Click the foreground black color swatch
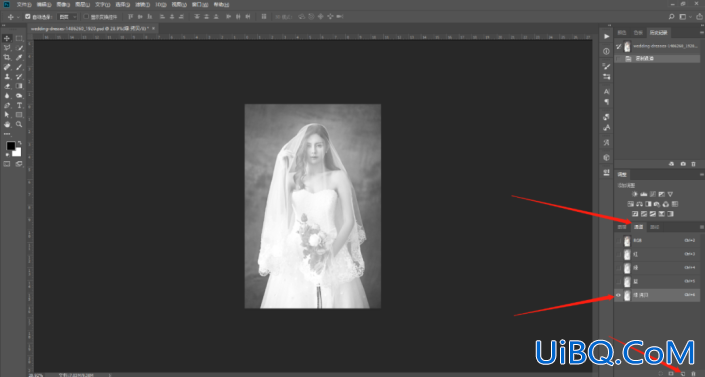This screenshot has width=705, height=377. tap(10, 146)
